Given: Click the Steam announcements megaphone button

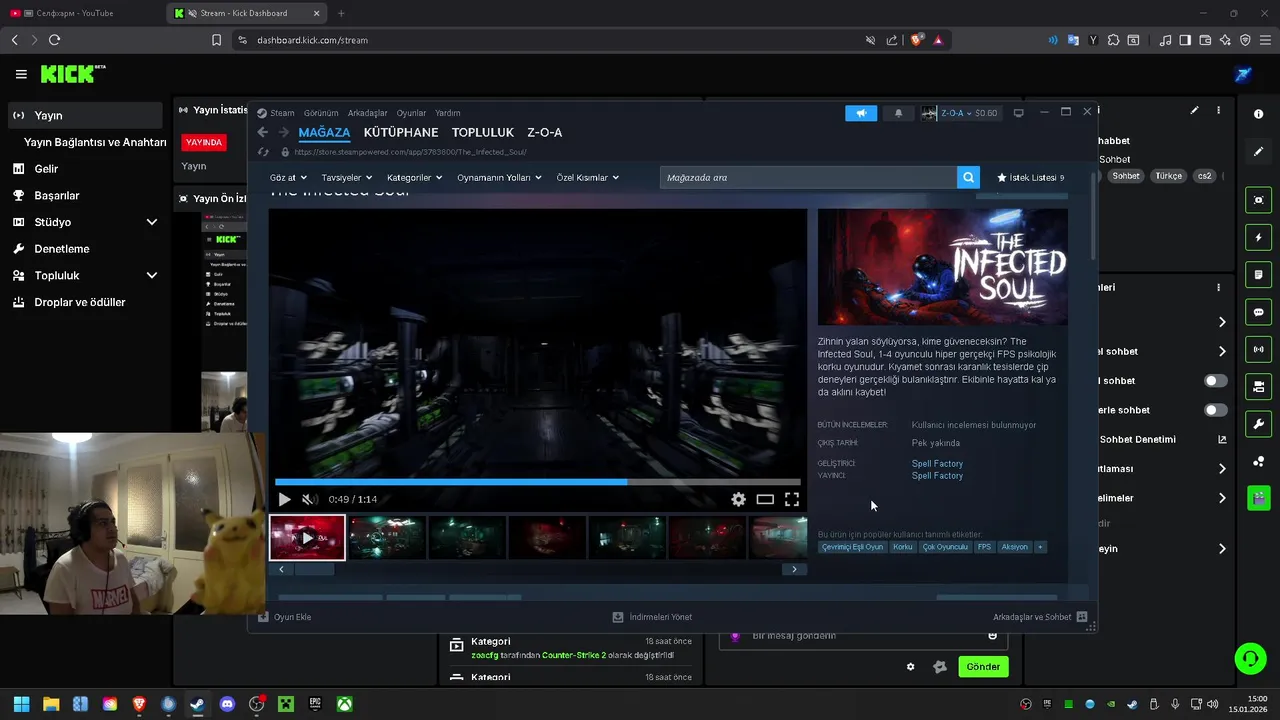Looking at the screenshot, I should [860, 113].
